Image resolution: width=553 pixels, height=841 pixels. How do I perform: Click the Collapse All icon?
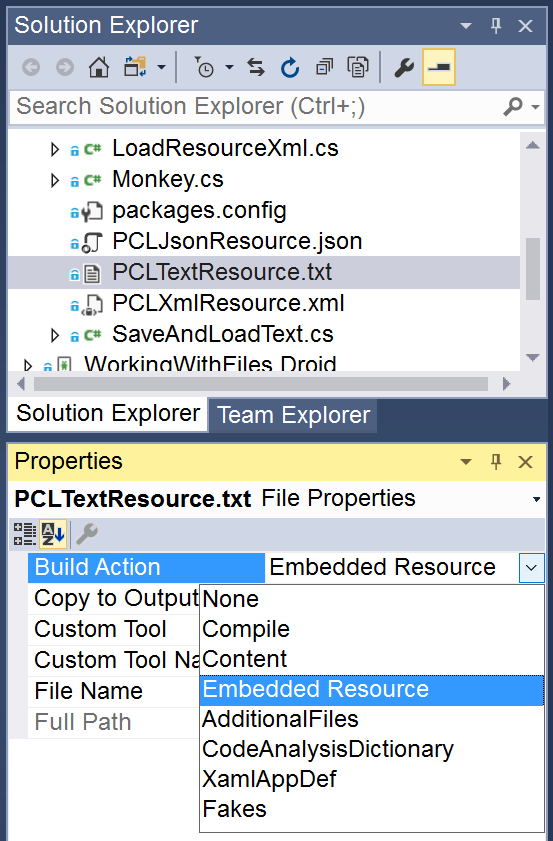click(324, 68)
